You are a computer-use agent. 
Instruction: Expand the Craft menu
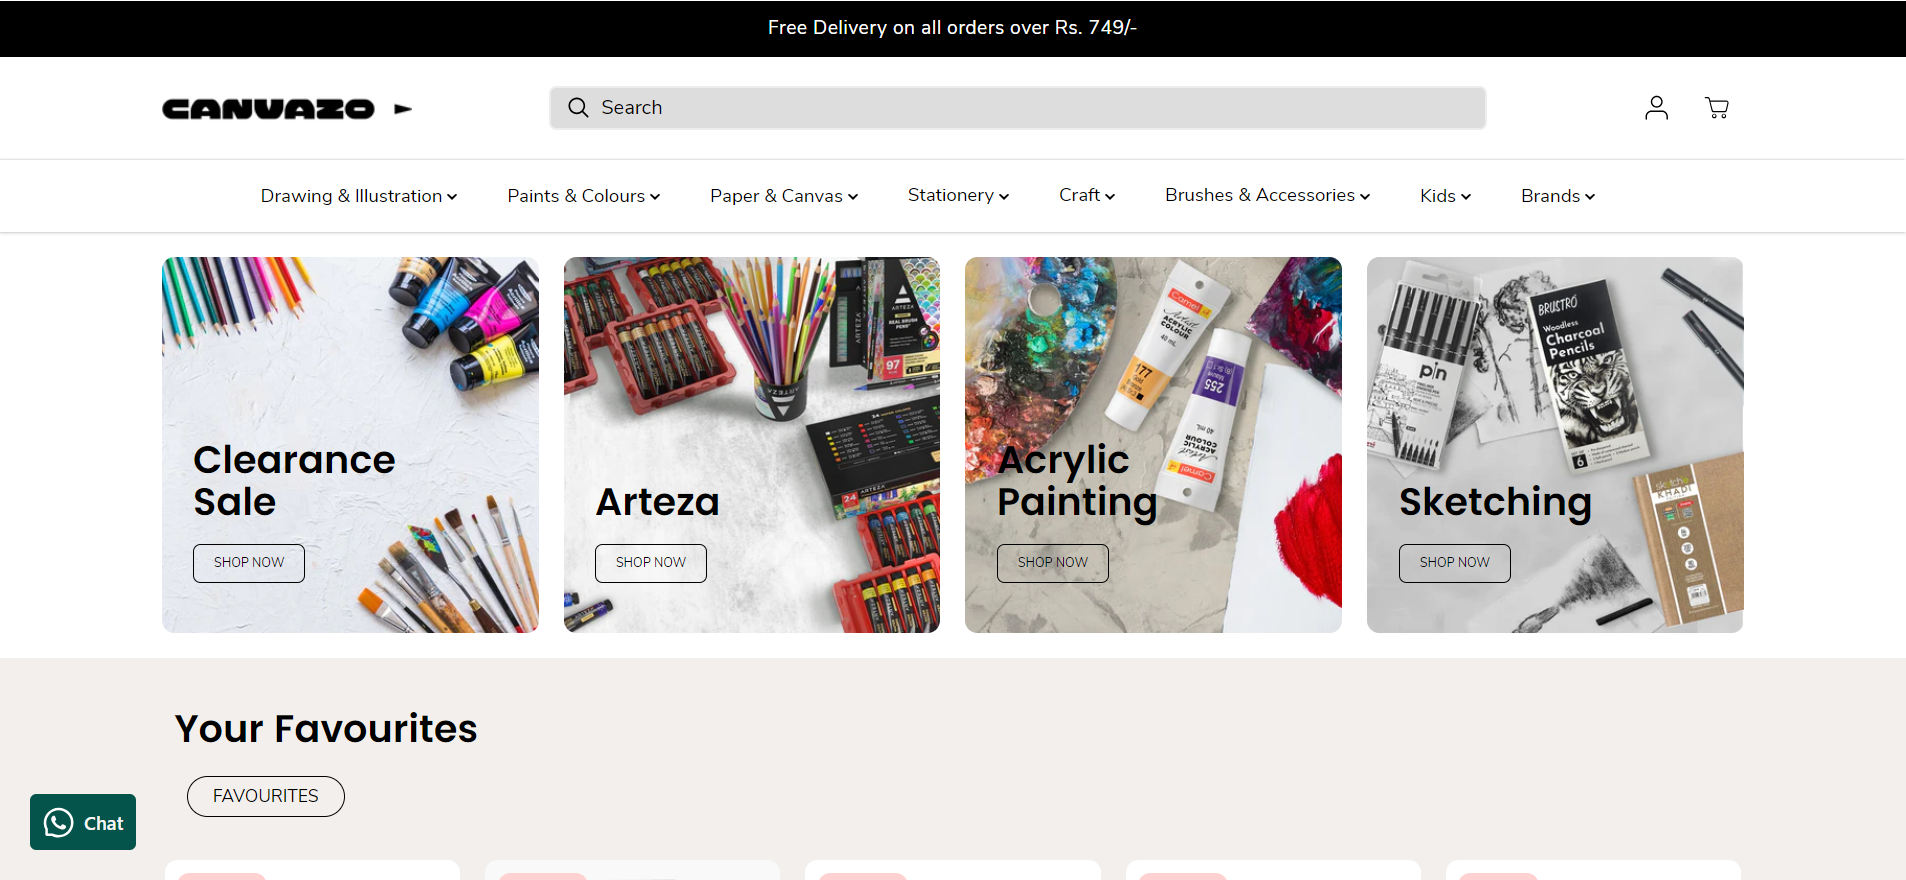click(x=1087, y=195)
